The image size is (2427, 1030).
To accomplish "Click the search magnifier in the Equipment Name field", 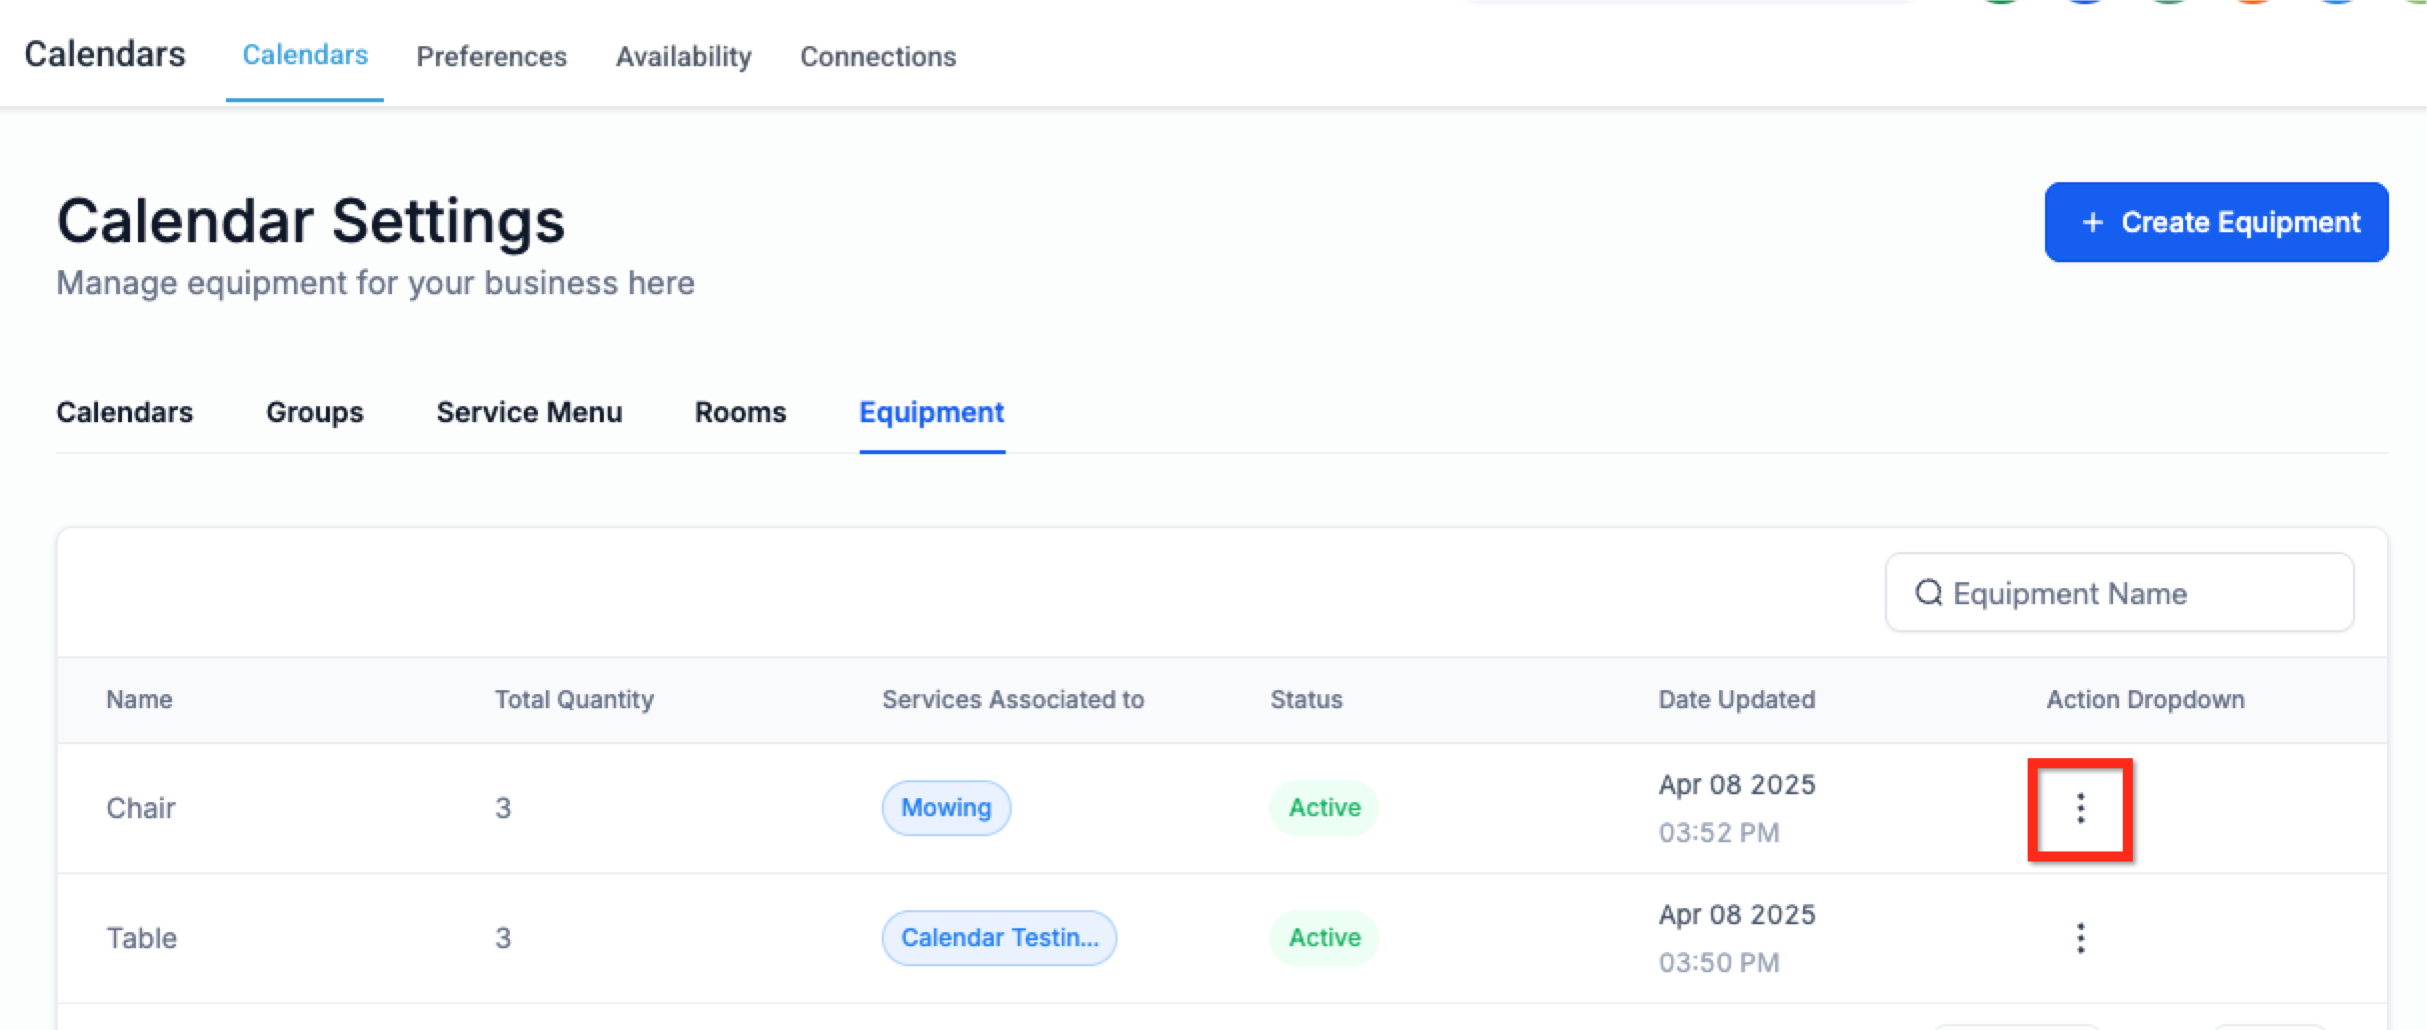I will 1928,593.
